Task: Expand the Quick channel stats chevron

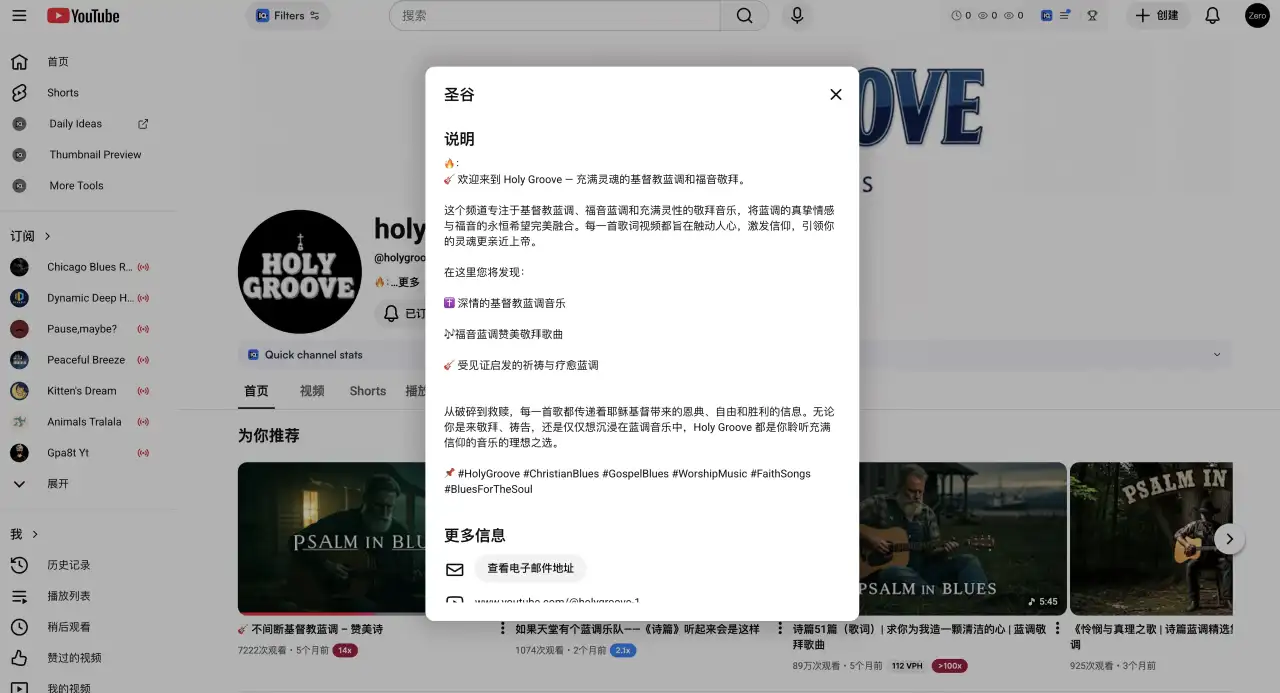Action: click(x=1217, y=355)
